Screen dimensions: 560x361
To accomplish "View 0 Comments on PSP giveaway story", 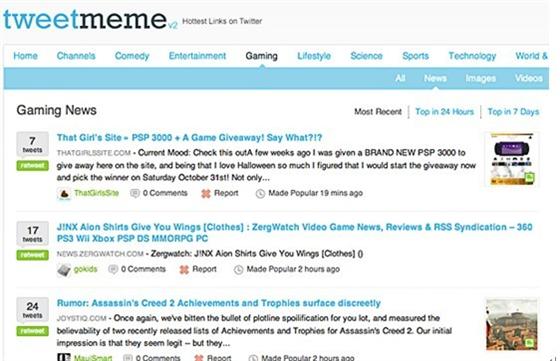I will pos(165,193).
